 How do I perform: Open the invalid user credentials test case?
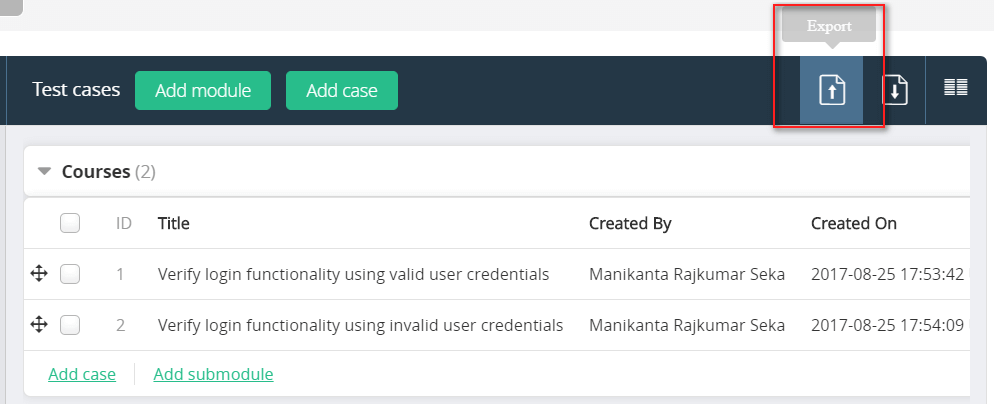coord(360,325)
